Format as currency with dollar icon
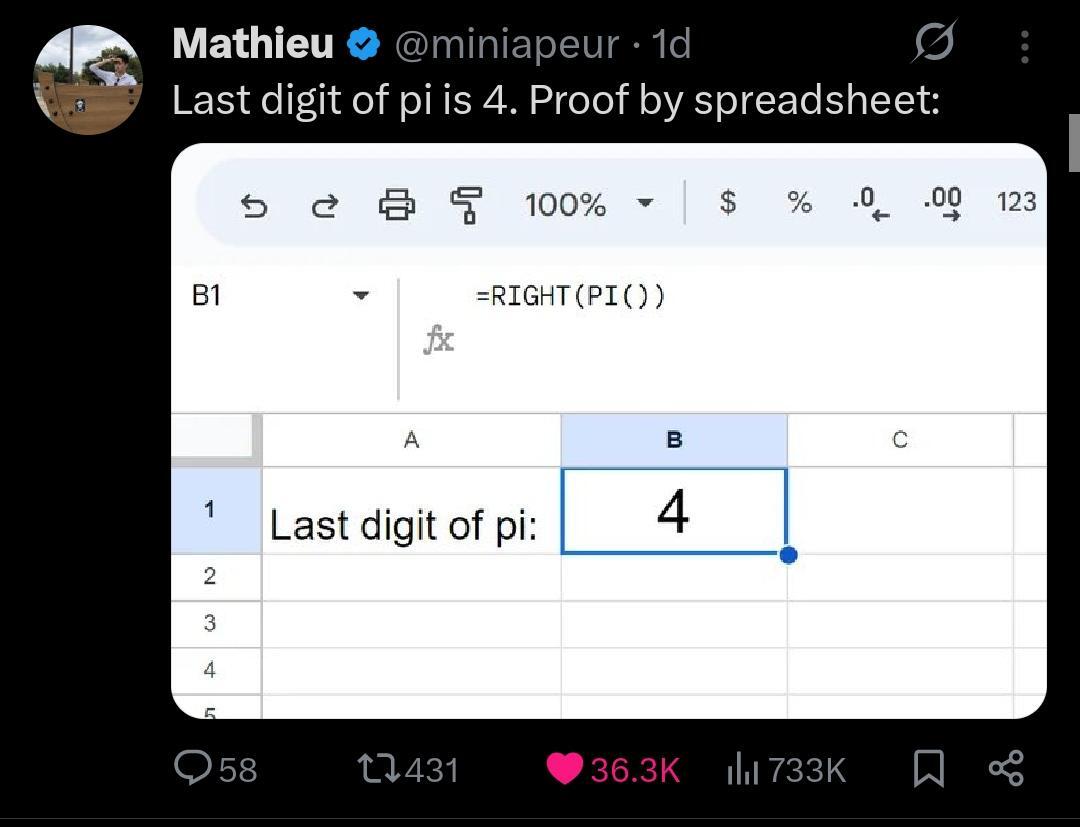 click(x=728, y=203)
